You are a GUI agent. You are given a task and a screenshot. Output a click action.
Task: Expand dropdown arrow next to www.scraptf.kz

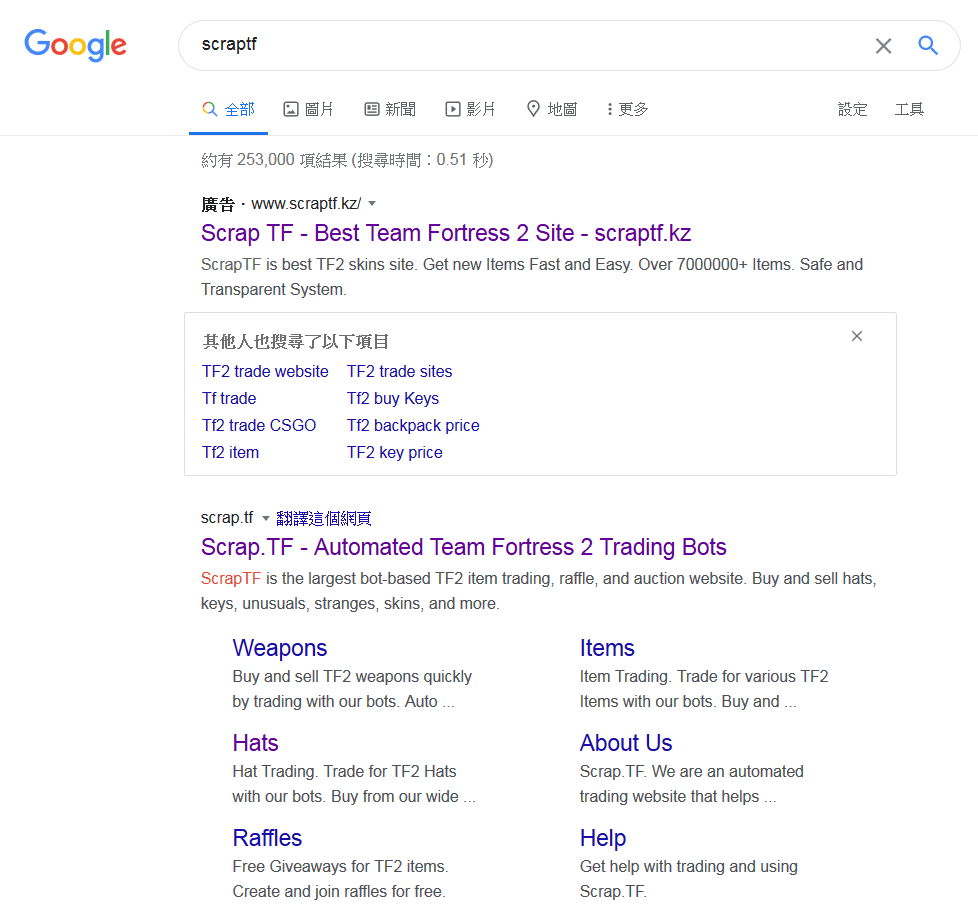point(372,204)
